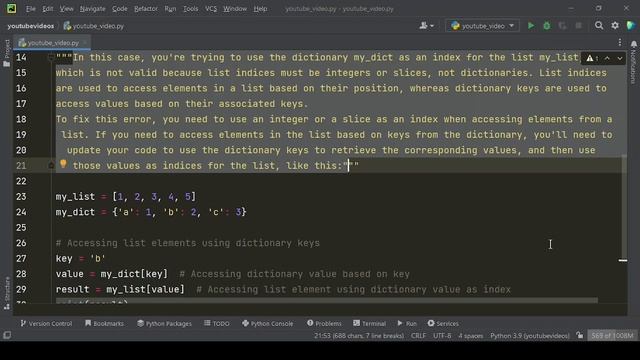Change the 4 spaces indent setting
The height and width of the screenshot is (360, 640).
(x=470, y=336)
